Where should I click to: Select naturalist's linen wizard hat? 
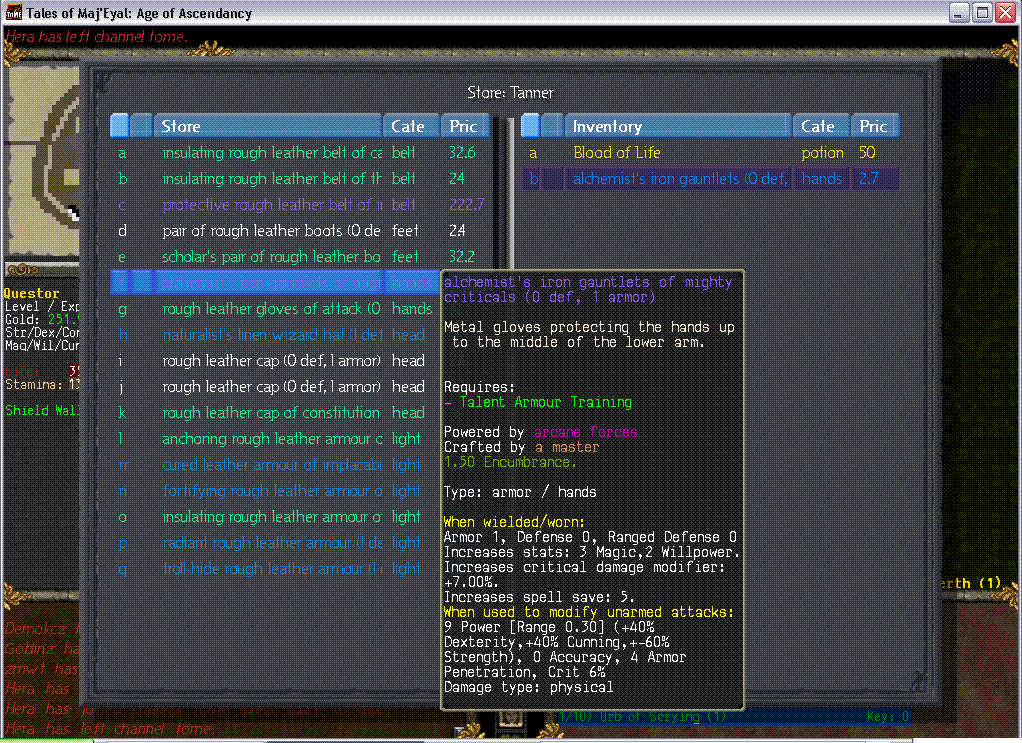(x=276, y=334)
